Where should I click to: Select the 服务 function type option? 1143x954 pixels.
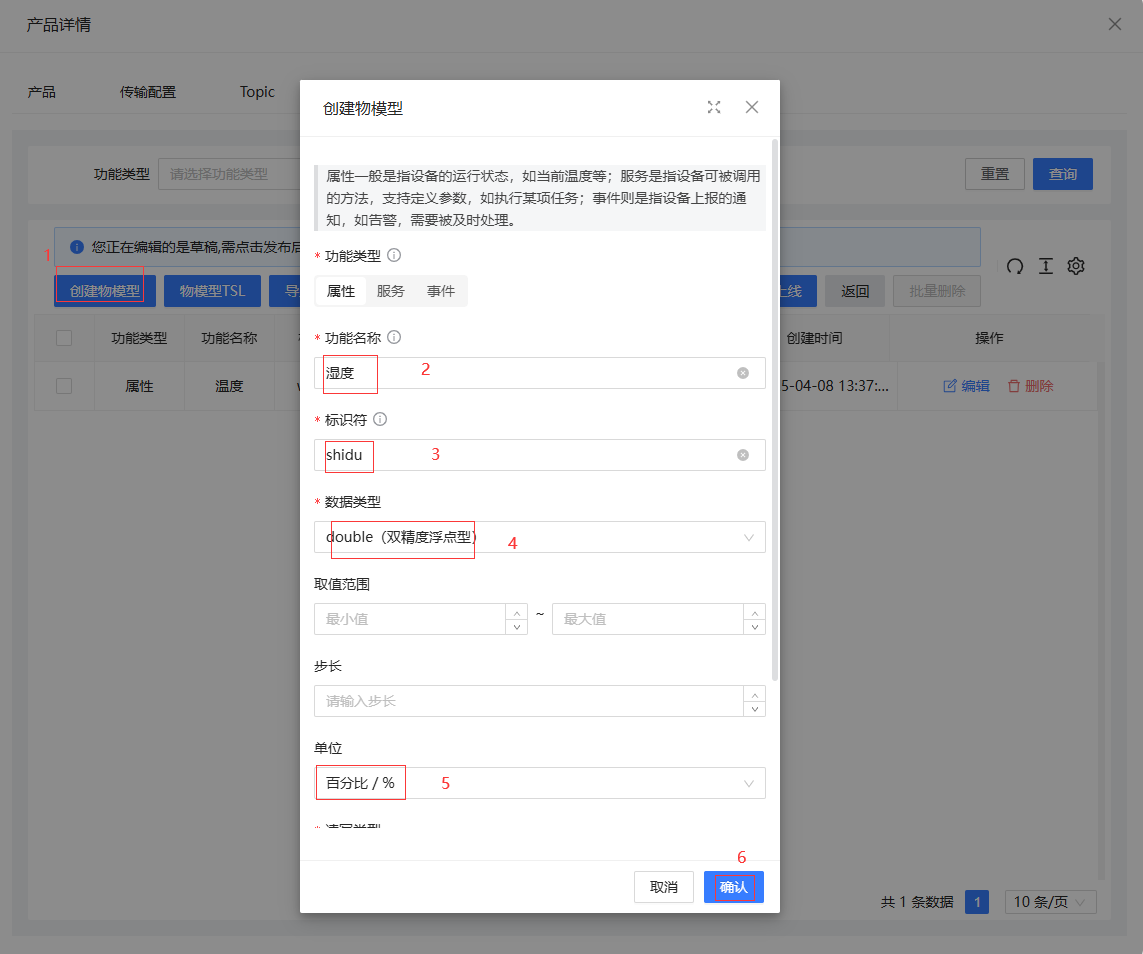390,291
